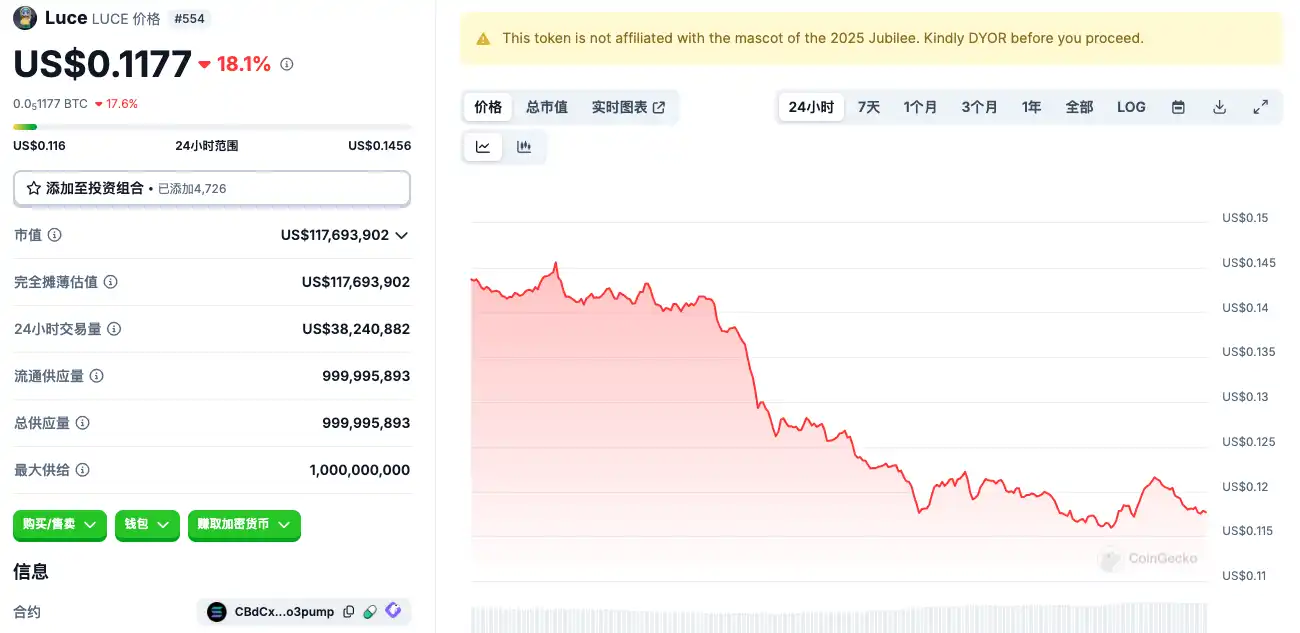The image size is (1300, 633).
Task: Open the 钱包 dropdown
Action: coord(147,524)
